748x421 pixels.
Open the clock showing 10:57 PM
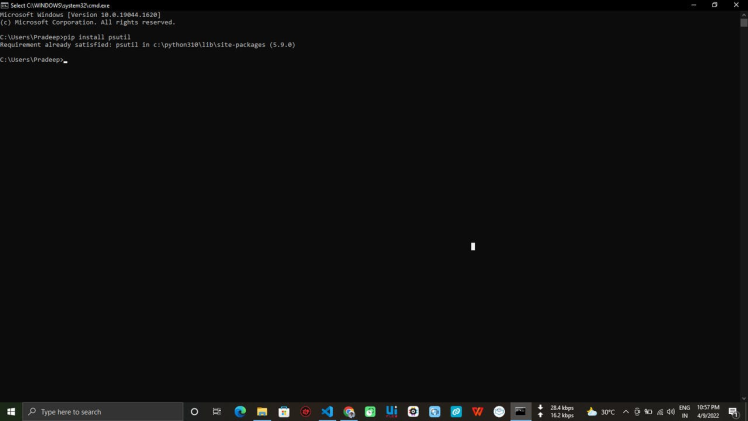point(708,412)
